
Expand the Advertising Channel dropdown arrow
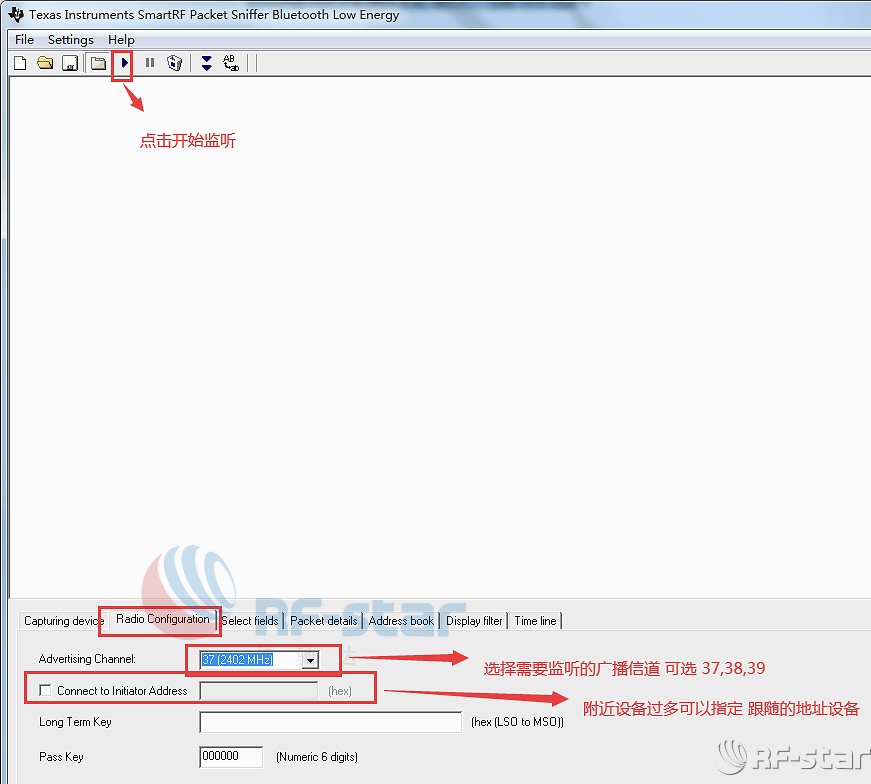tap(311, 660)
